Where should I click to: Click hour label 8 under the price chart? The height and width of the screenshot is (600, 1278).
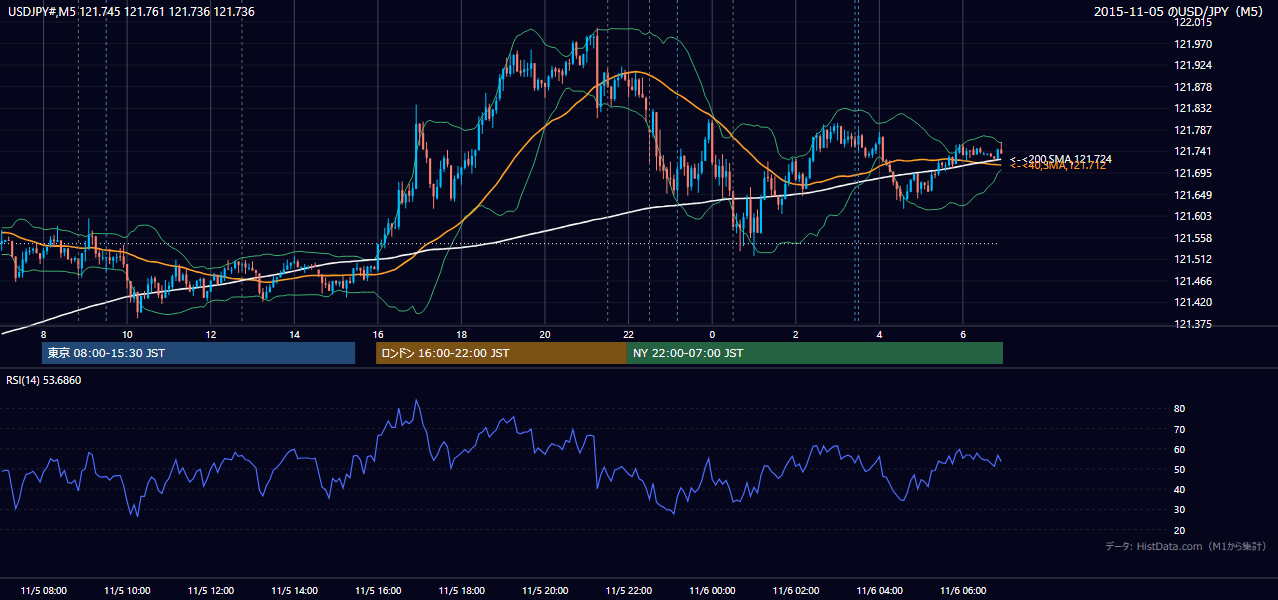tap(44, 334)
